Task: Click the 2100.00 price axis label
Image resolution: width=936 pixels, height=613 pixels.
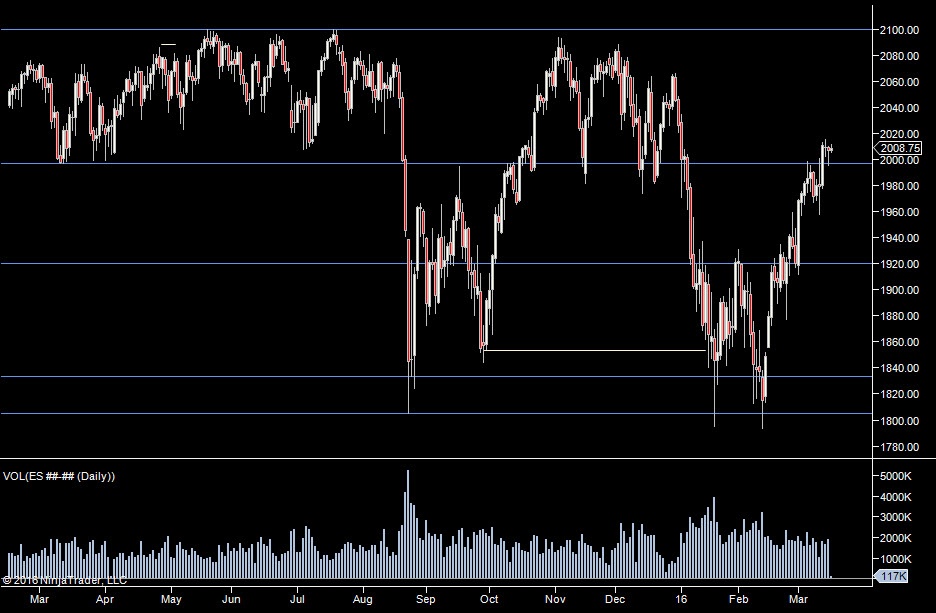Action: click(x=899, y=30)
